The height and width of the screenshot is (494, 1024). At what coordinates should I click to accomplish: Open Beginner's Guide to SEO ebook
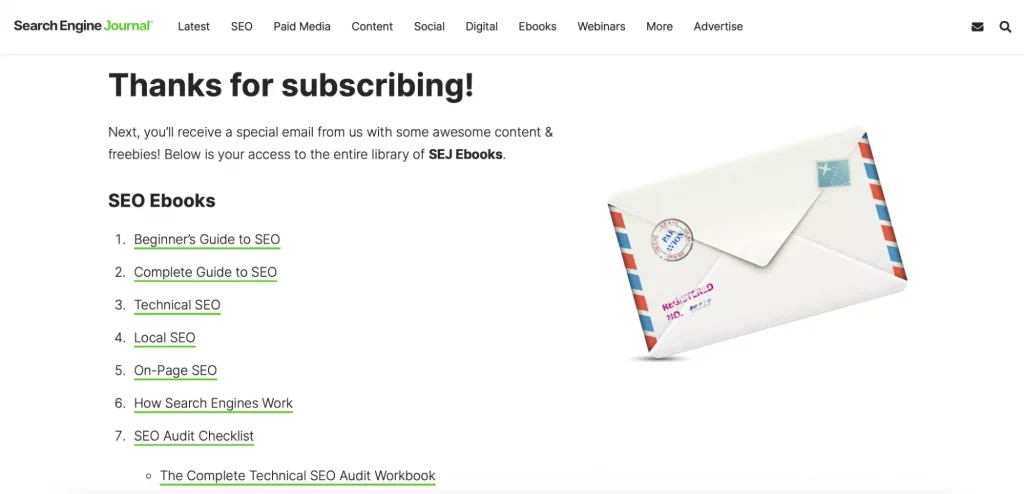click(x=207, y=240)
